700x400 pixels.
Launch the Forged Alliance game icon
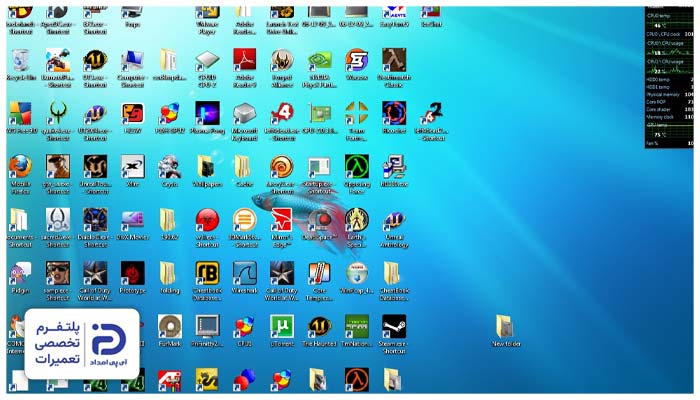(282, 60)
